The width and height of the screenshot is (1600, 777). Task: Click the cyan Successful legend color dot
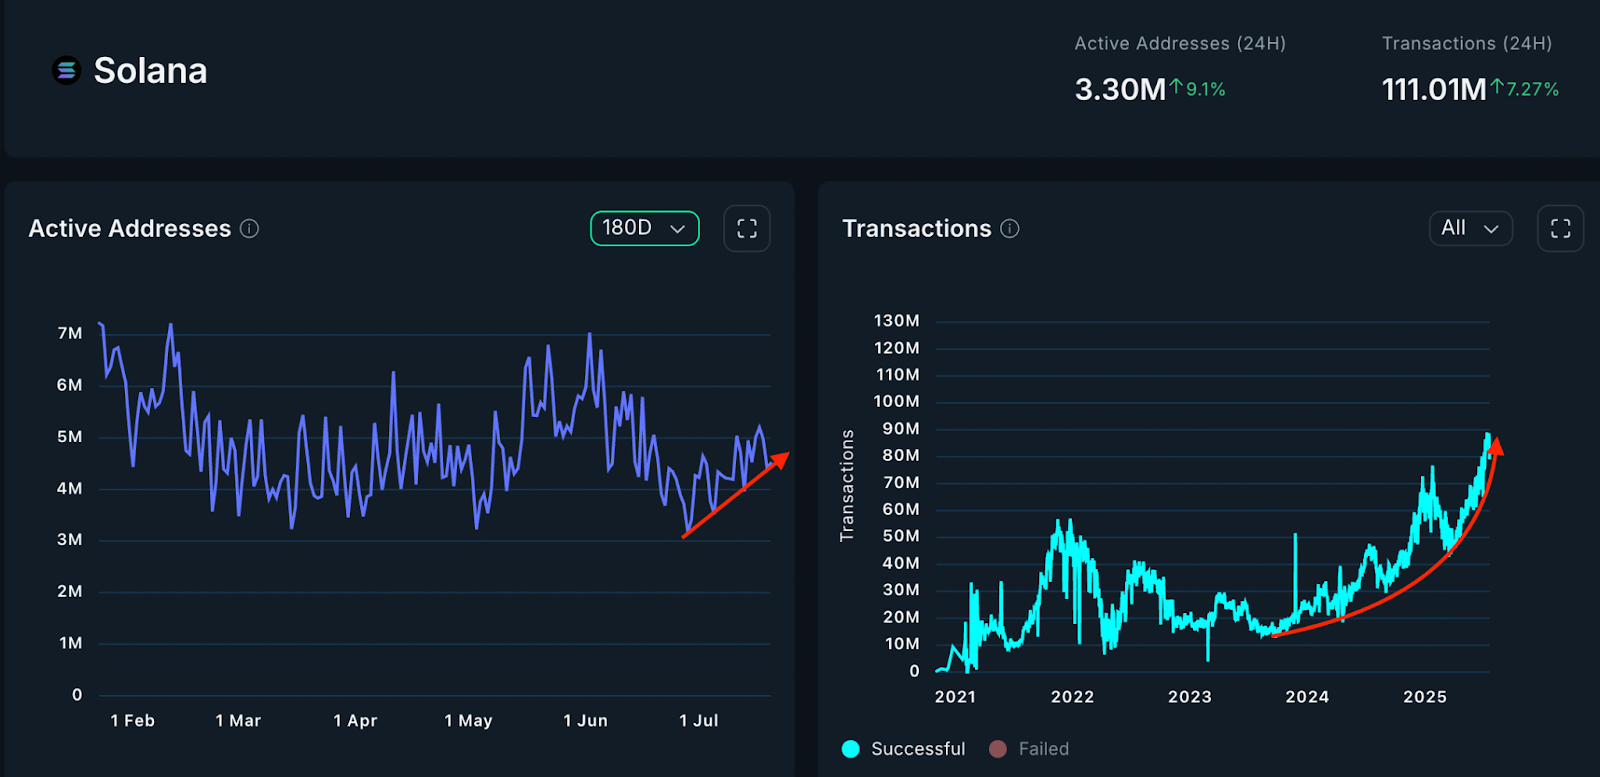tap(851, 749)
